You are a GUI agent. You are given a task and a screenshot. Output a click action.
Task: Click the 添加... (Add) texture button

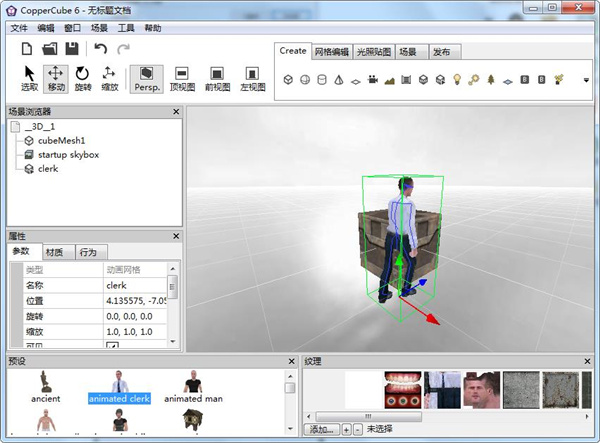coord(320,429)
